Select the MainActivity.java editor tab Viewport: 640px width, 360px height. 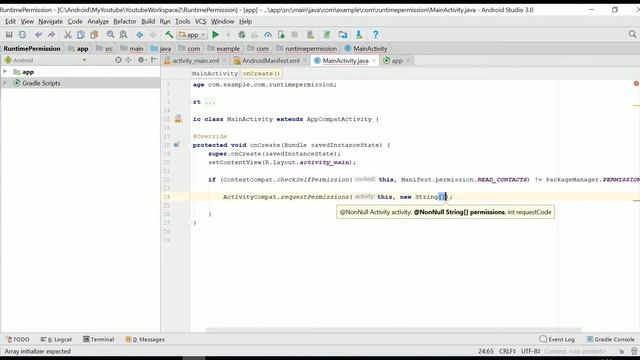[345, 60]
